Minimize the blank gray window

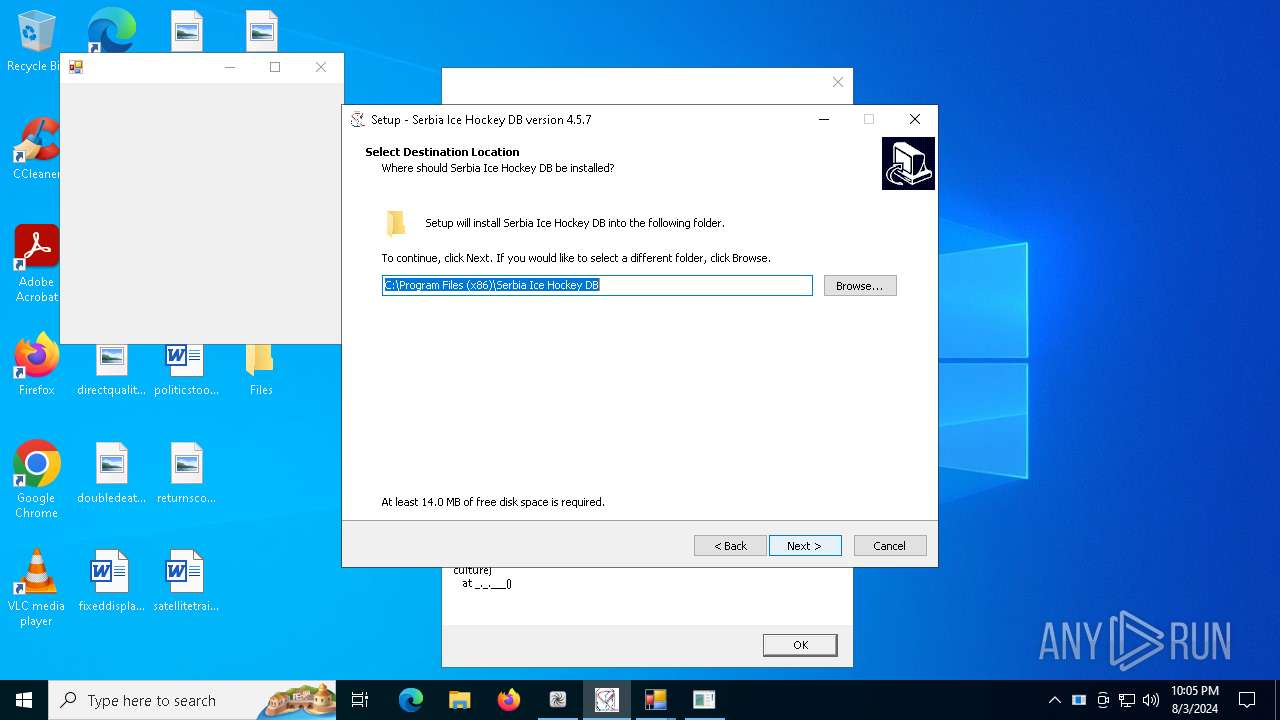[x=229, y=67]
